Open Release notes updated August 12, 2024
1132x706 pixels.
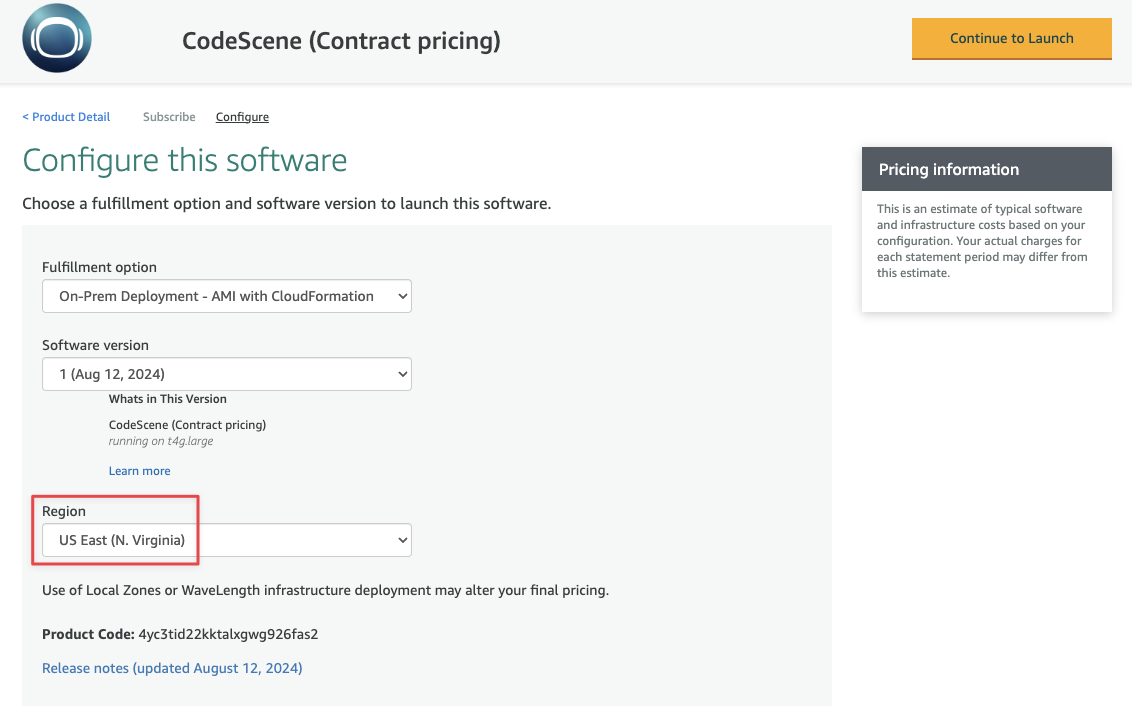tap(172, 668)
